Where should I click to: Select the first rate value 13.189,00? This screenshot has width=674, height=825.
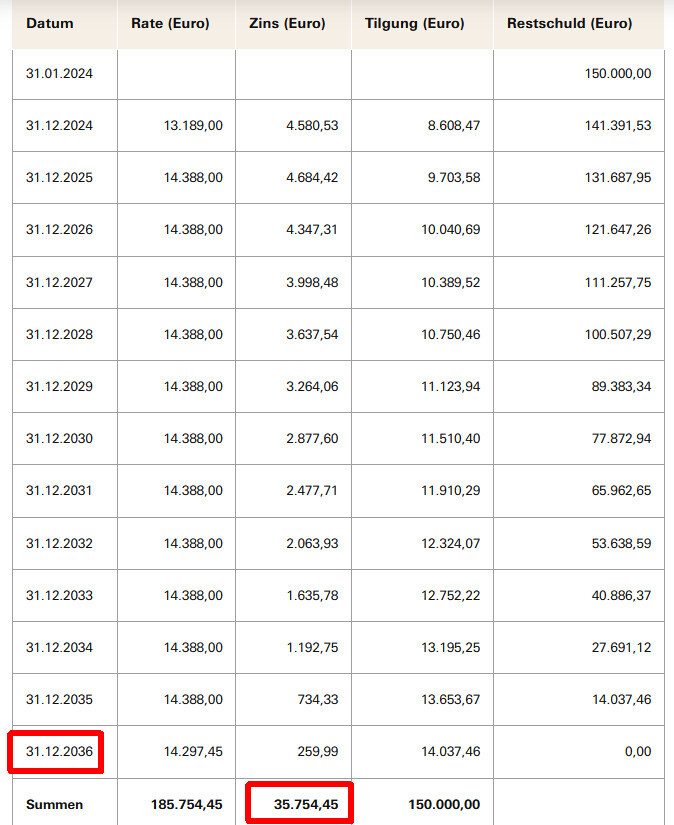tap(193, 126)
